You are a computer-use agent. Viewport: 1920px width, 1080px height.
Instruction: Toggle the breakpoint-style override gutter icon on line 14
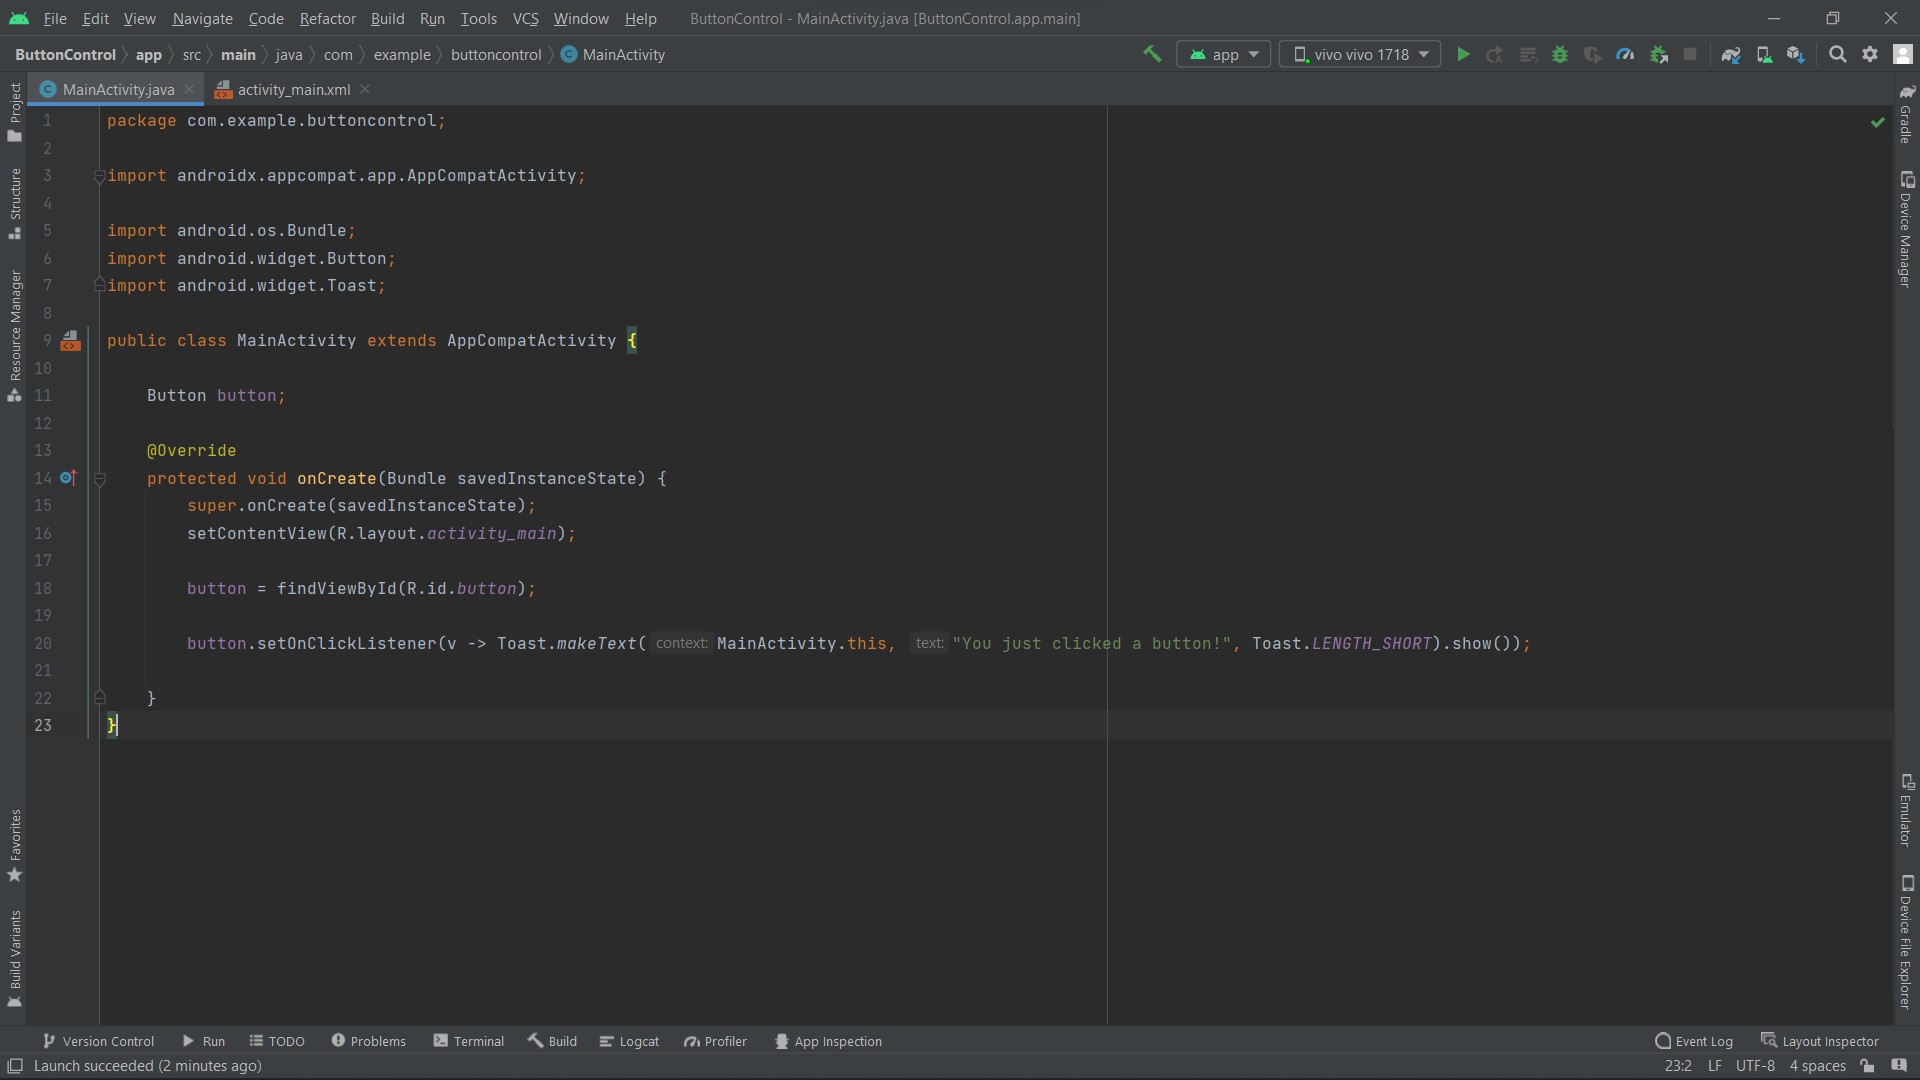68,478
